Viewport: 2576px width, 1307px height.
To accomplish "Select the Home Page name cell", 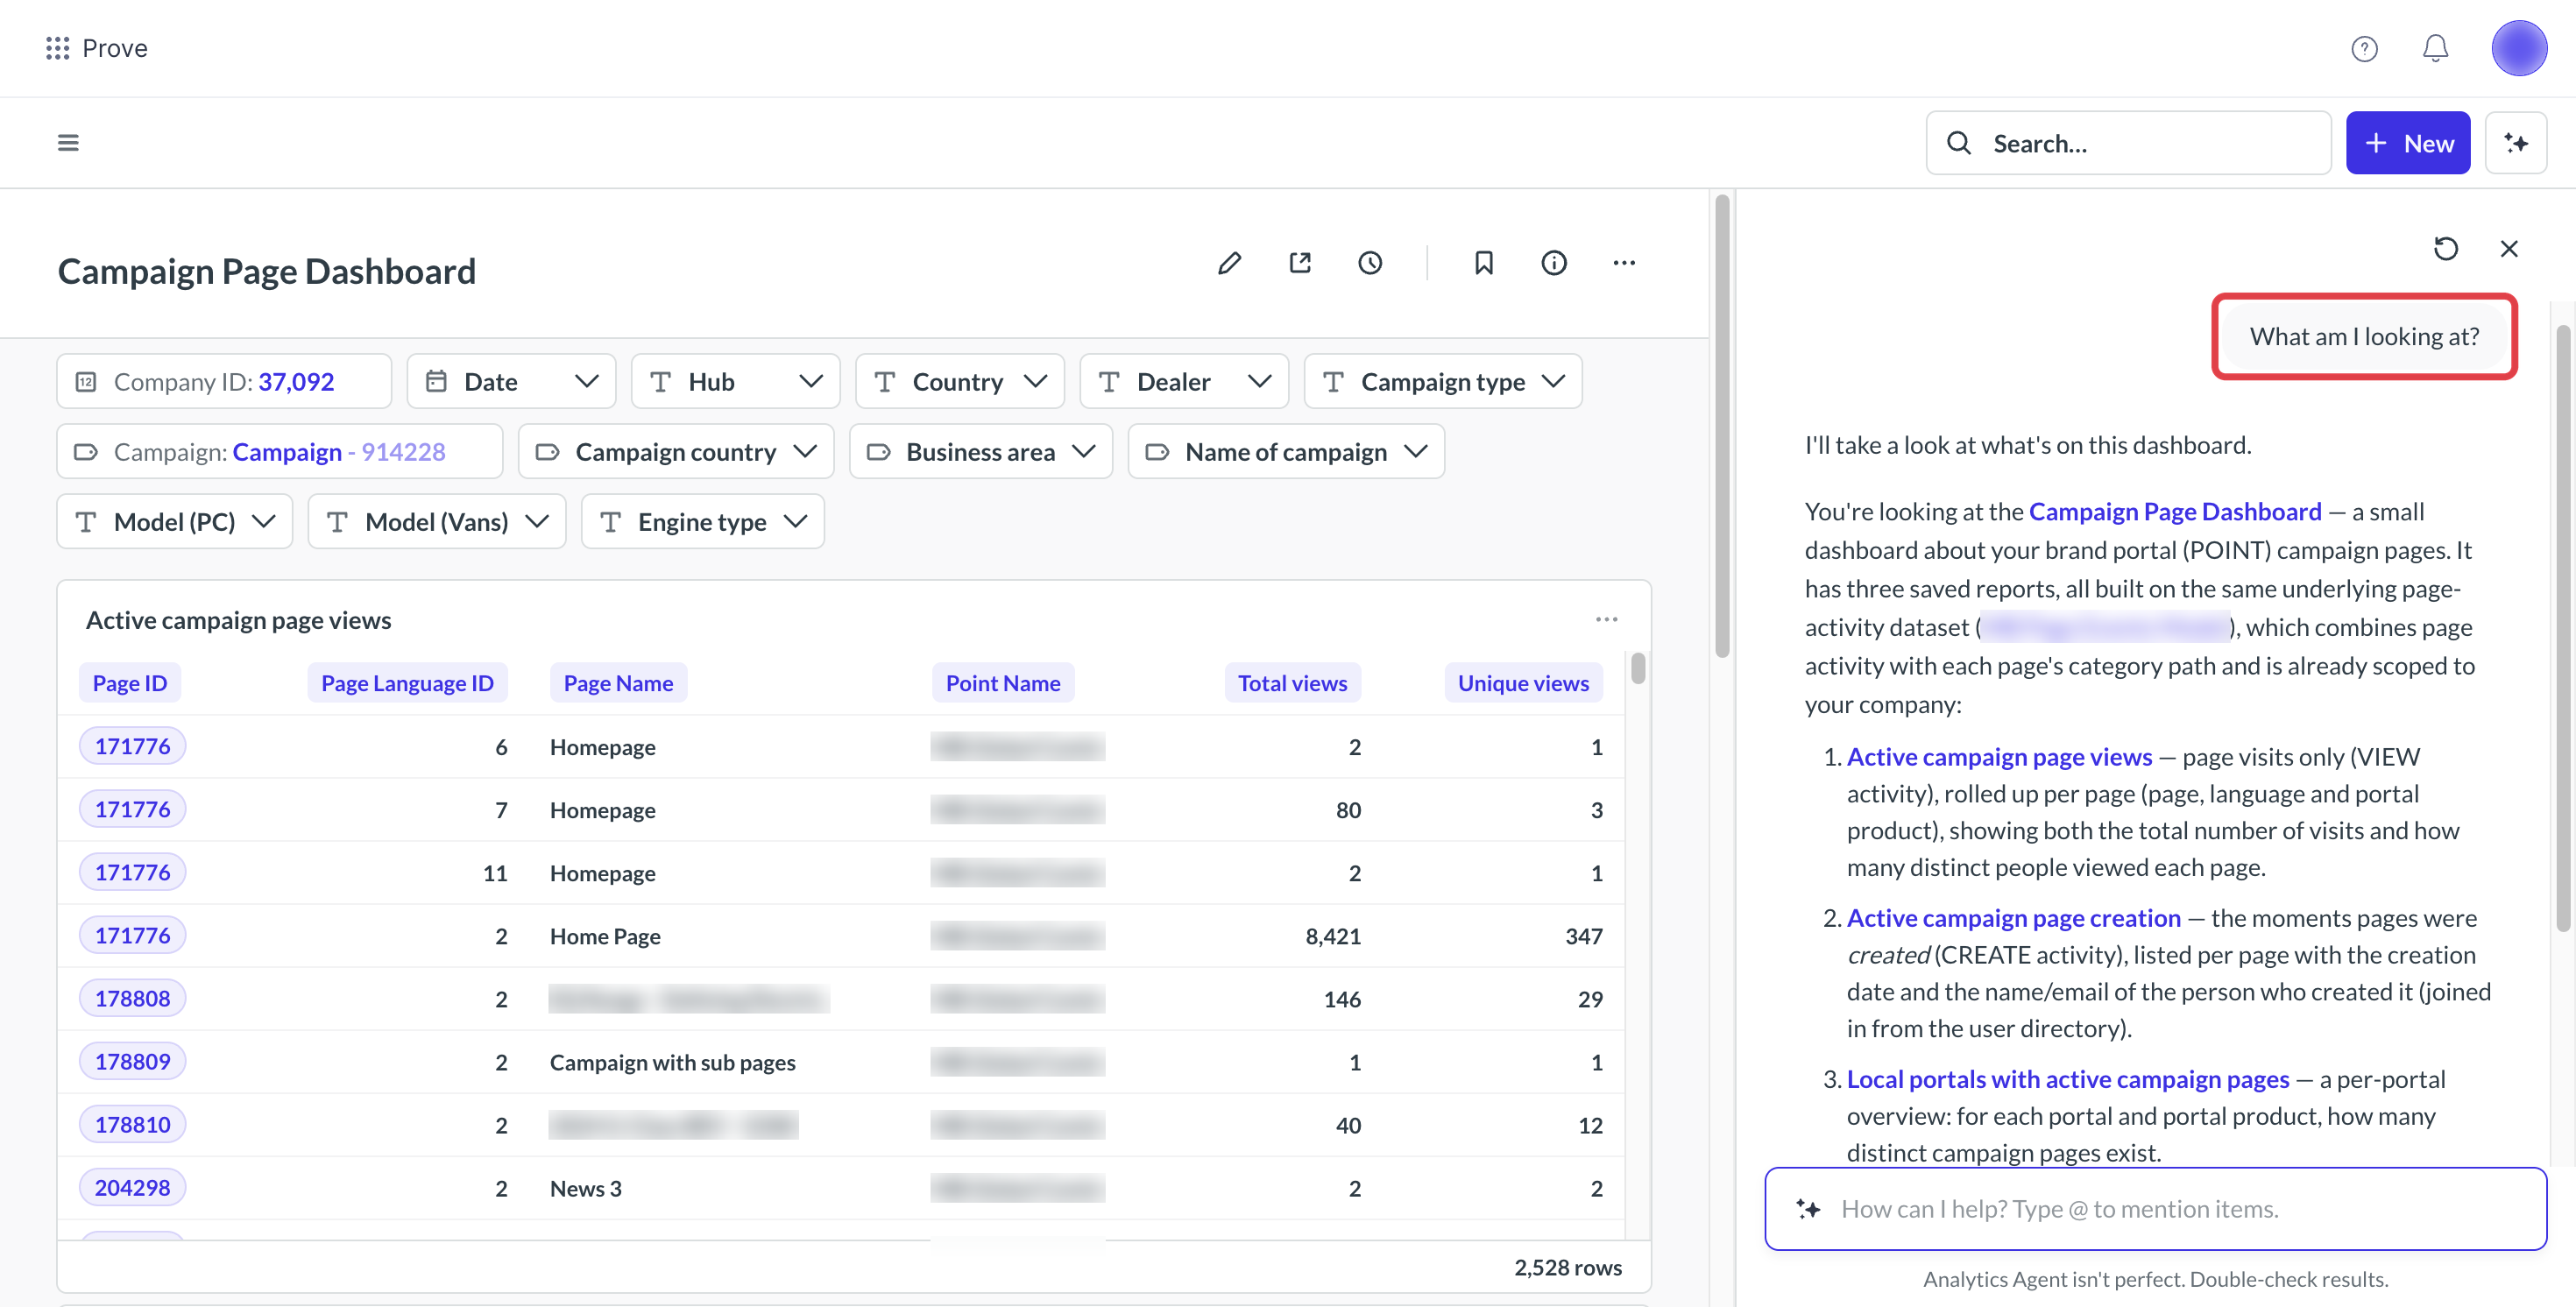I will (x=605, y=936).
